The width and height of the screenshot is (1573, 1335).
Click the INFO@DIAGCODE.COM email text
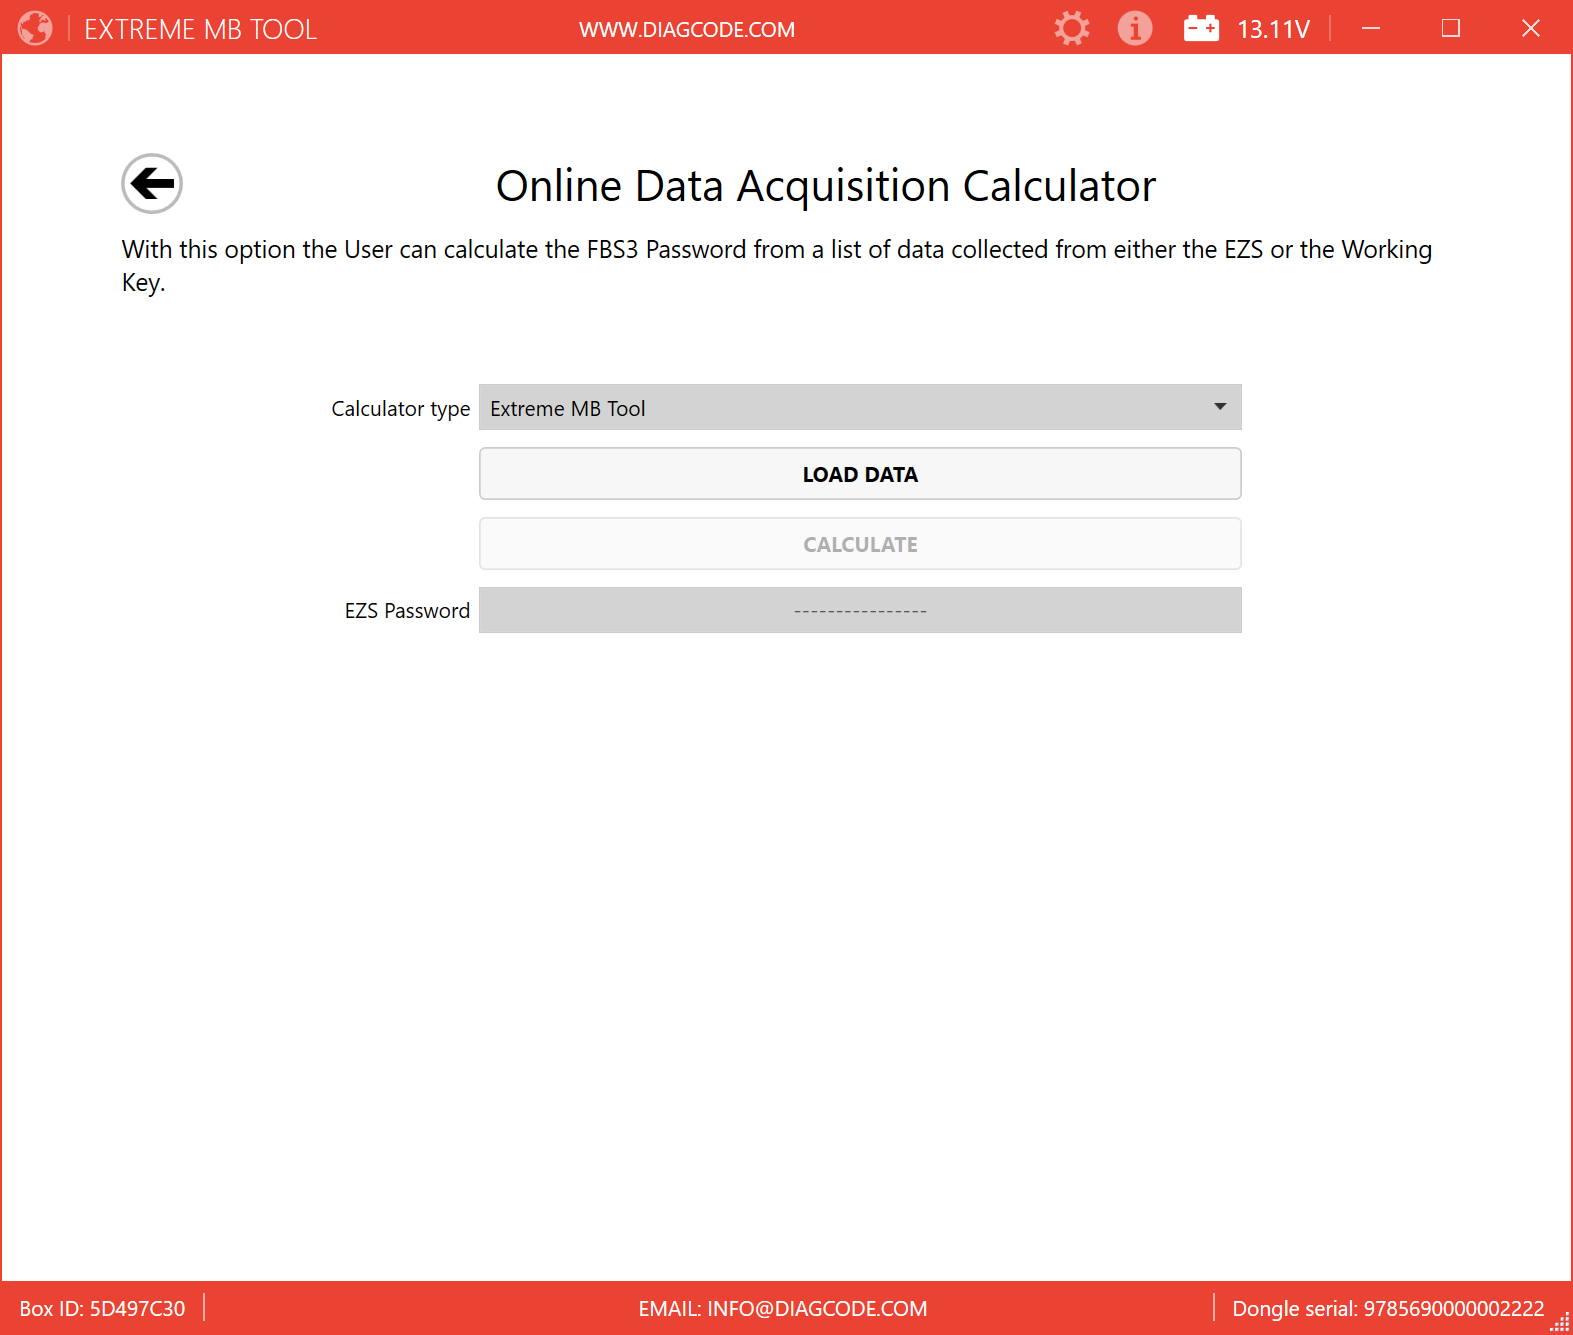point(783,1309)
